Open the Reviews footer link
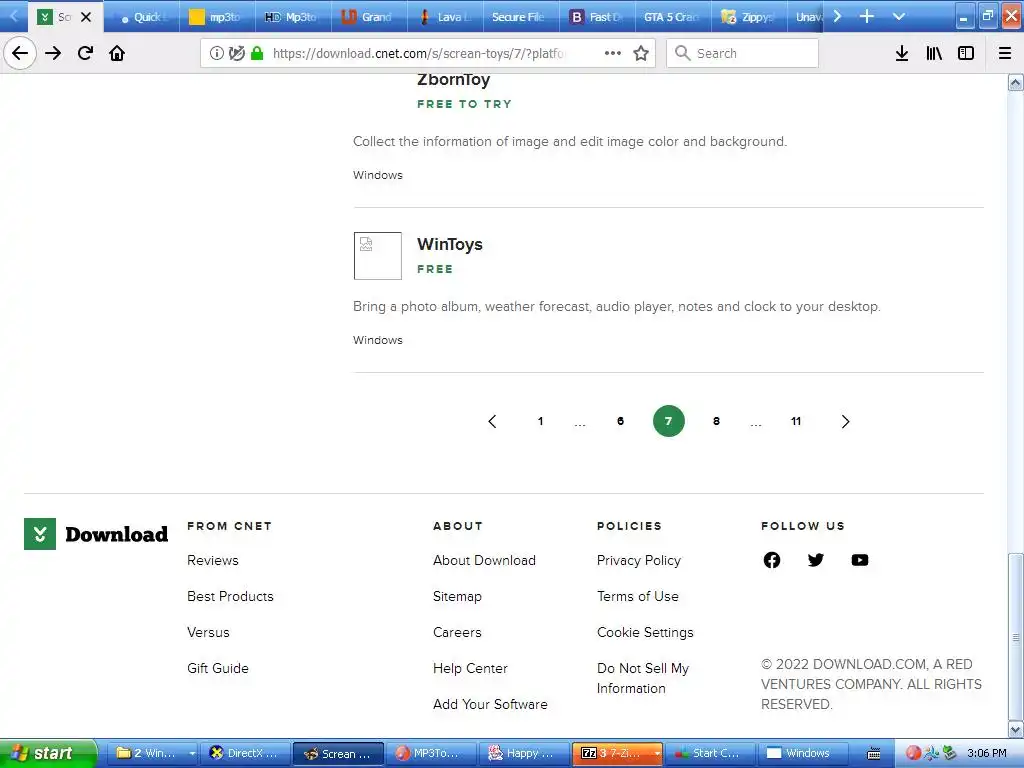 [x=213, y=560]
